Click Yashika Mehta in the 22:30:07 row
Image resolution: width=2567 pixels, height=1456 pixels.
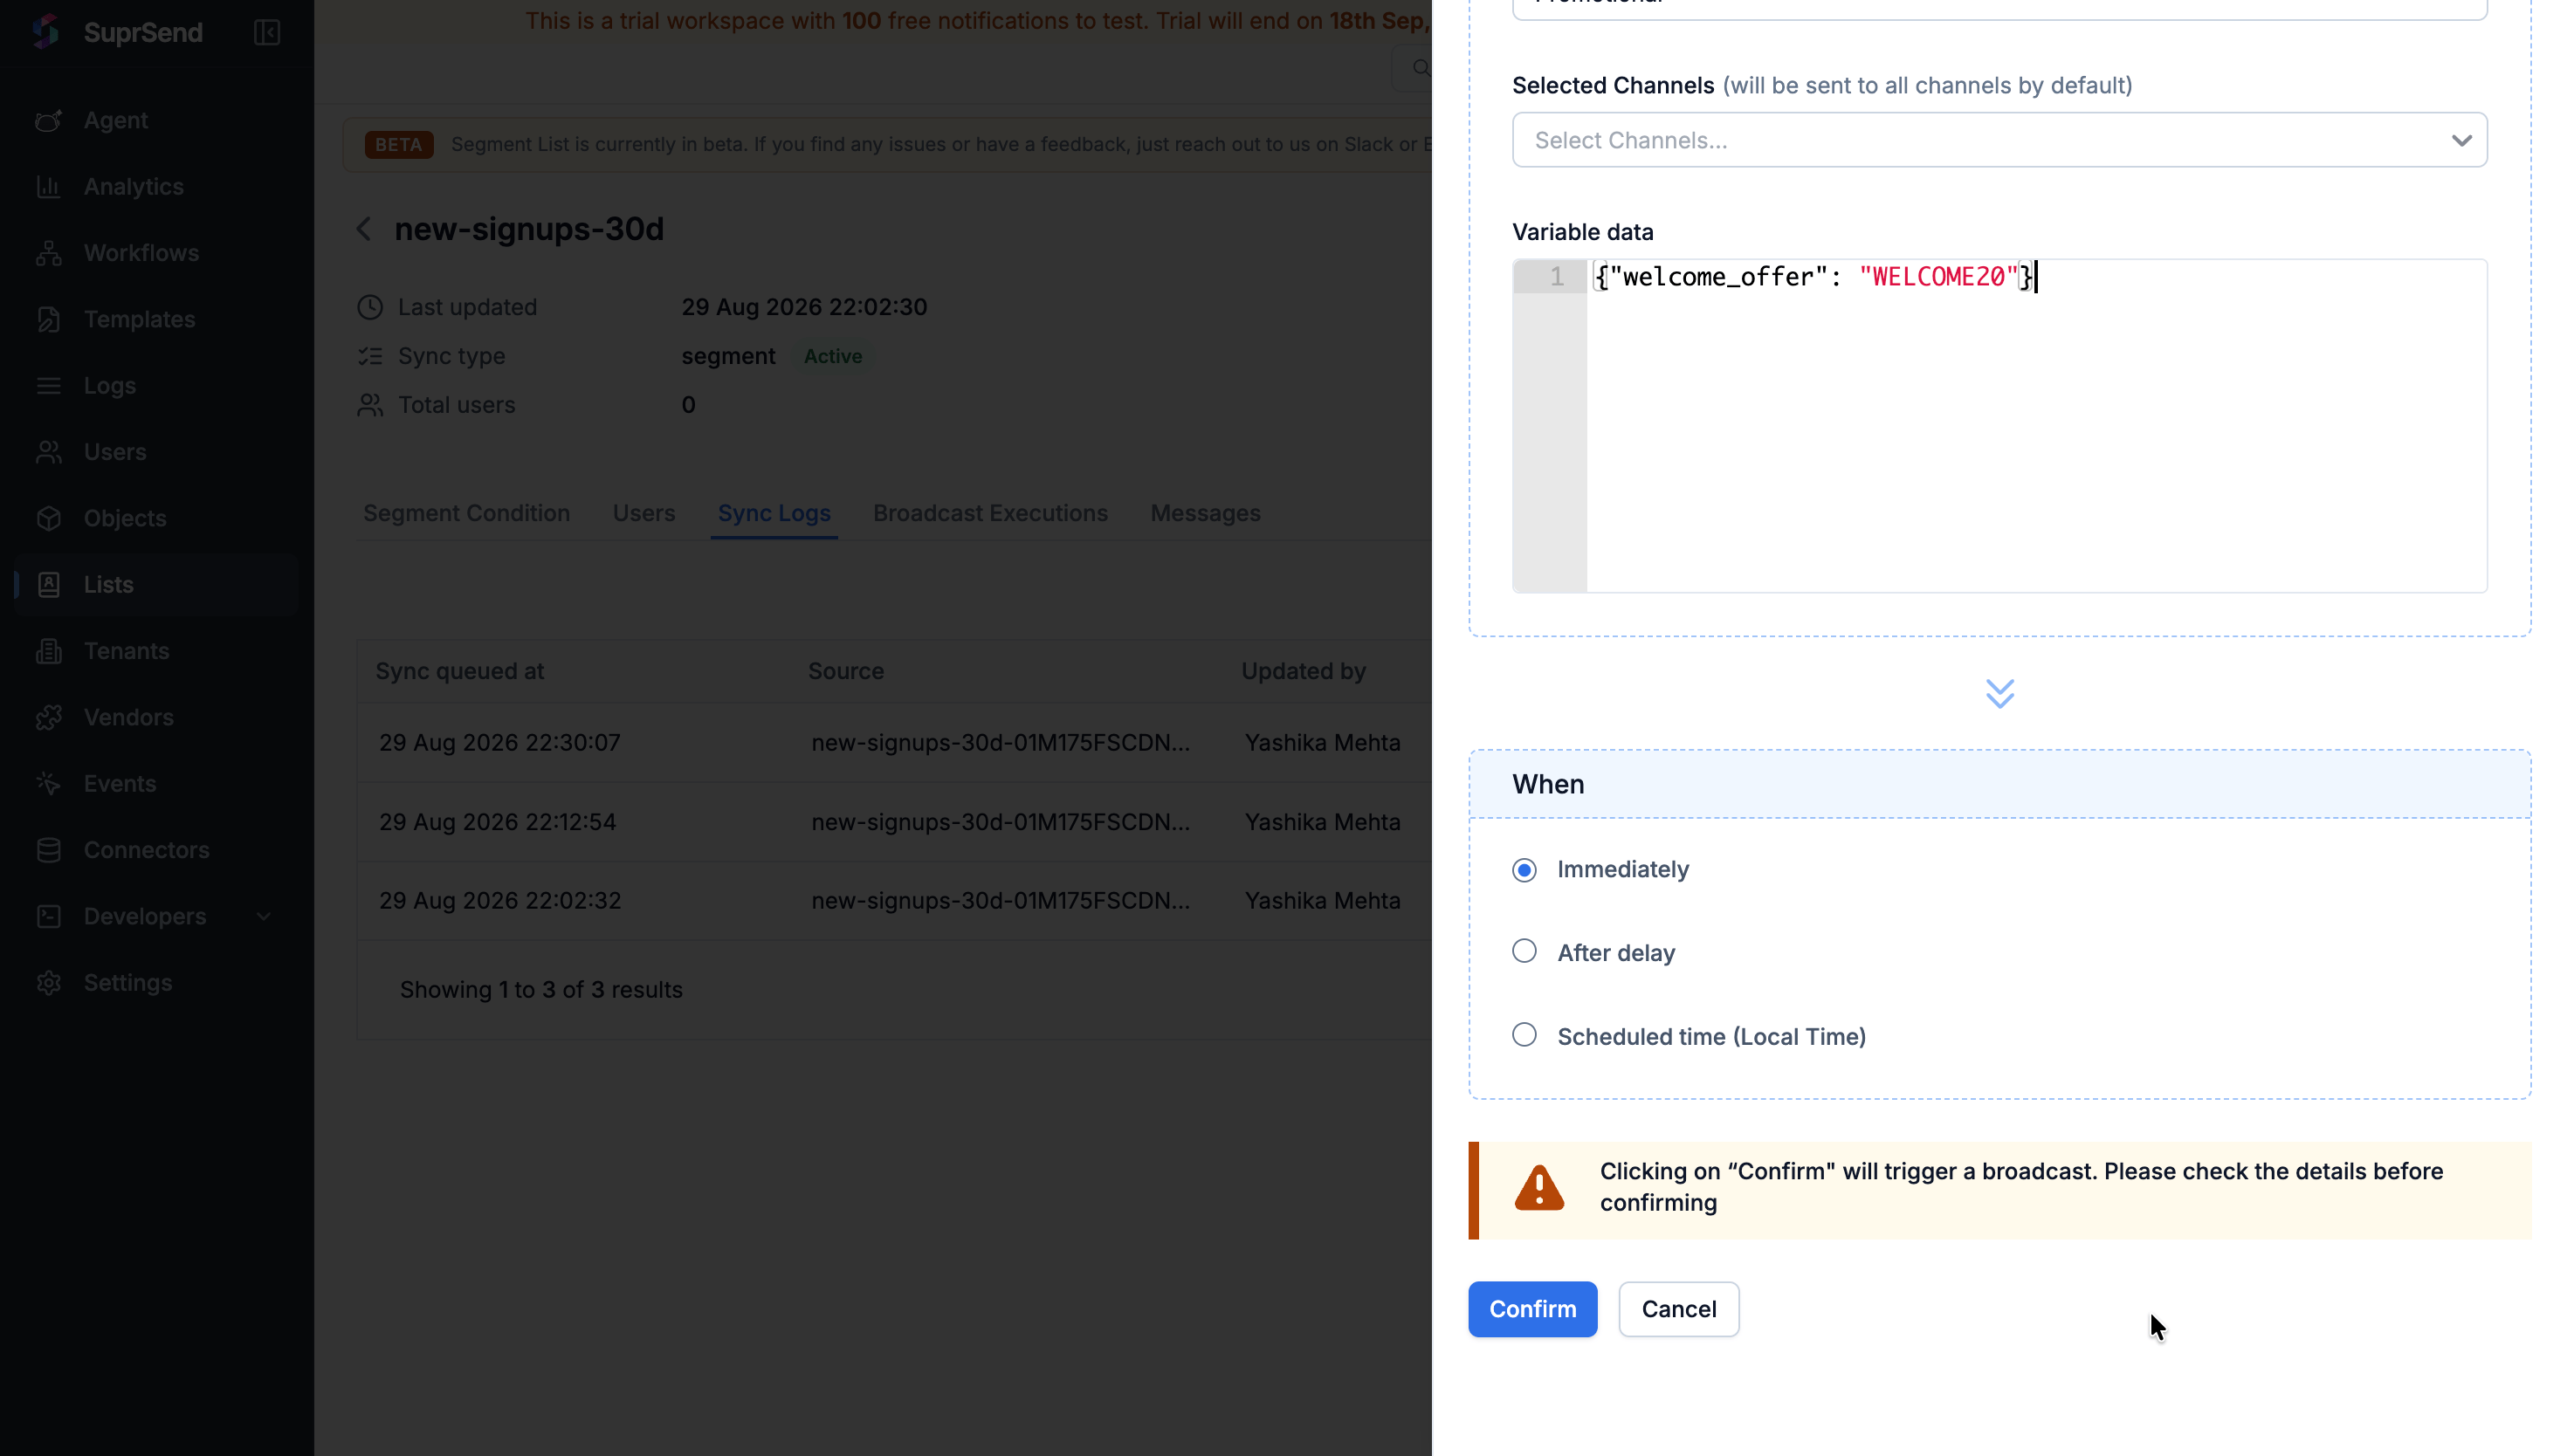coord(1322,743)
